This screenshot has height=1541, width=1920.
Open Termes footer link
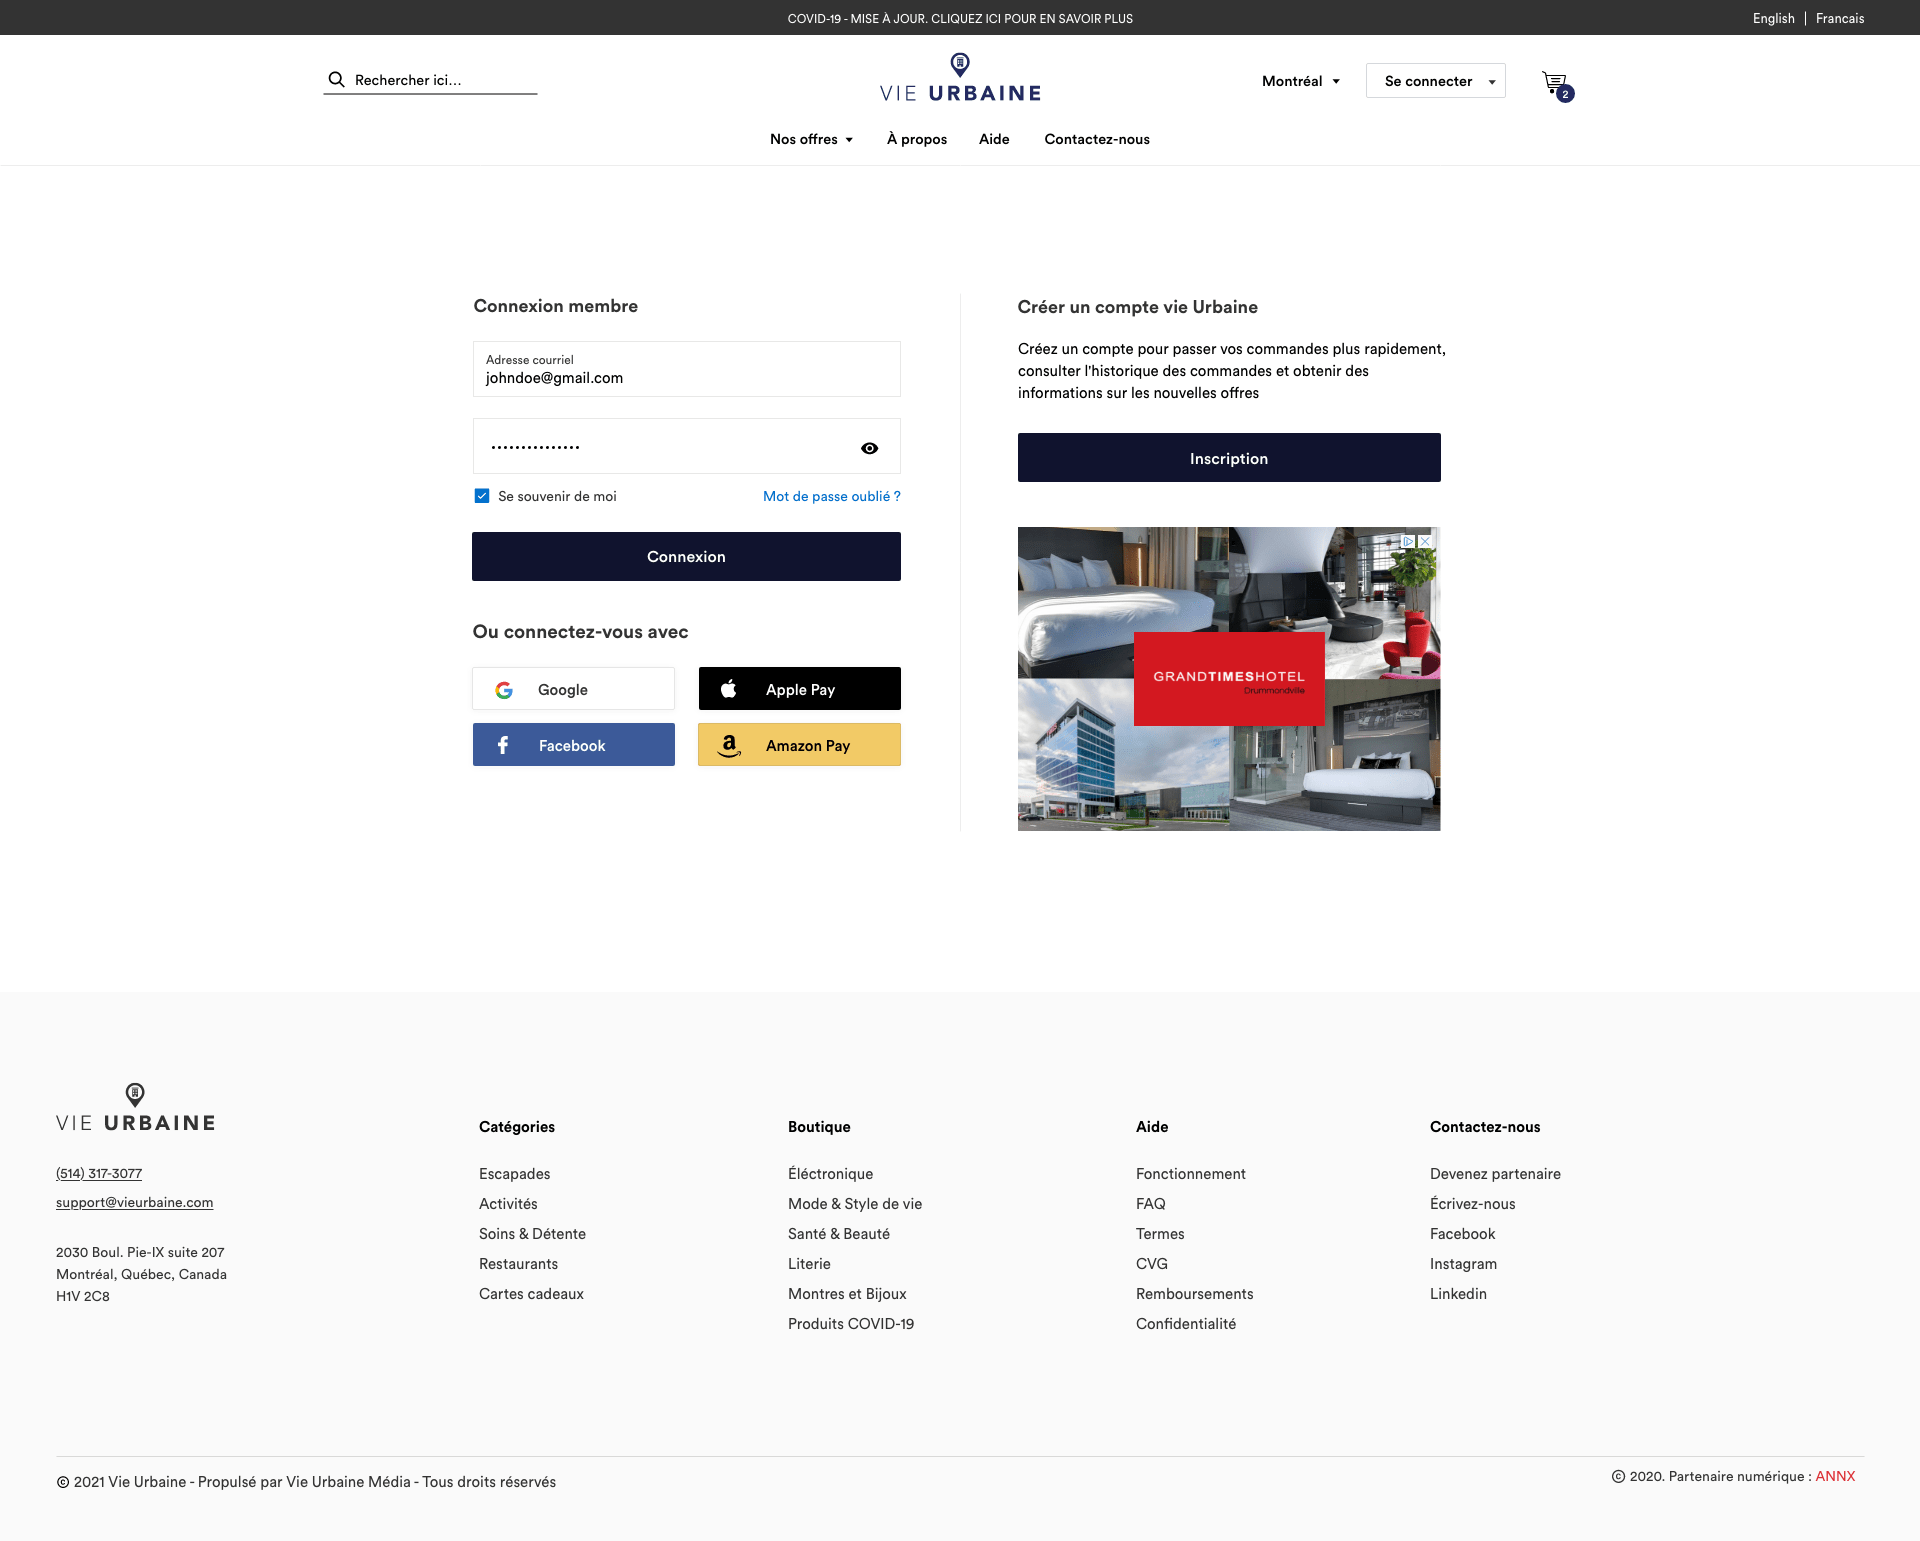coord(1160,1234)
